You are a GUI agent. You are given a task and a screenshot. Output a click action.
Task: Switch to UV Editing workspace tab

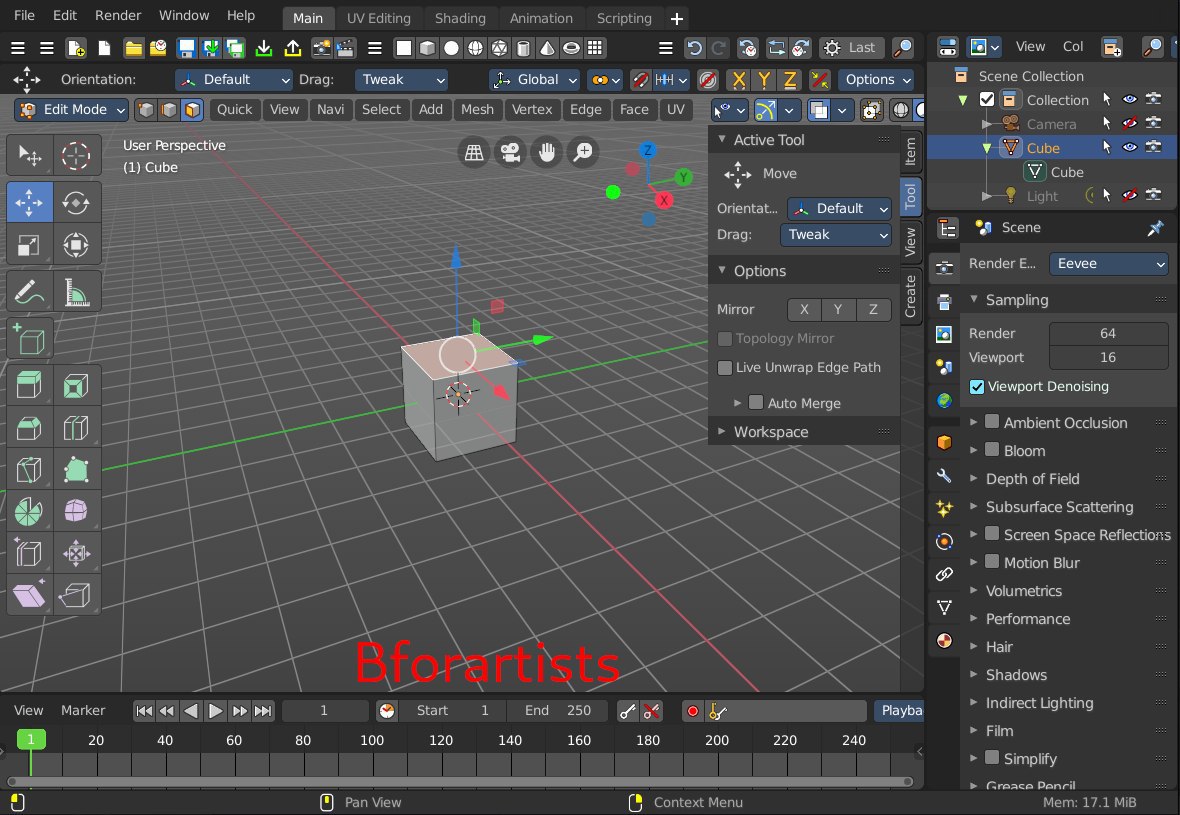pos(379,18)
